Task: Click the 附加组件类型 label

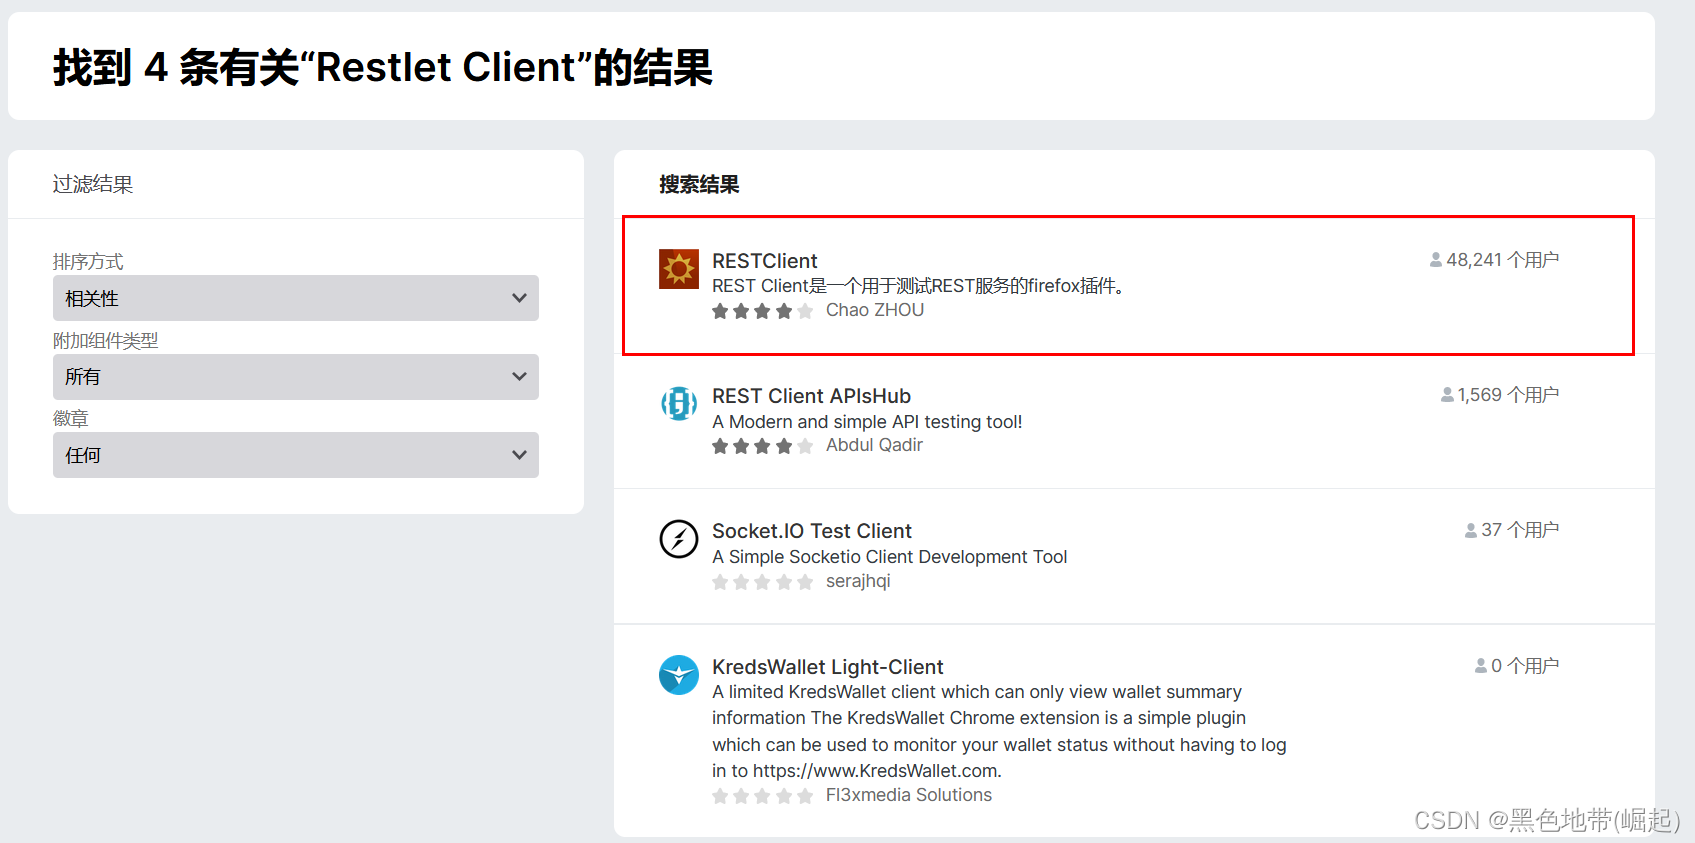Action: 106,341
